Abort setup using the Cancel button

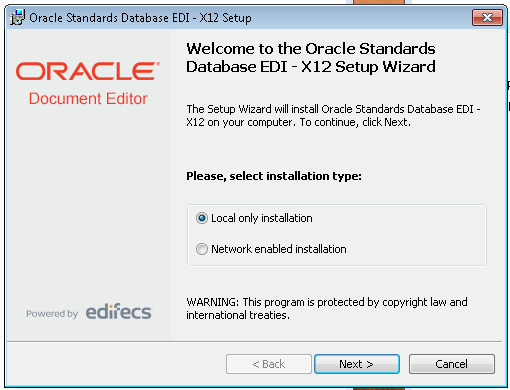(452, 364)
